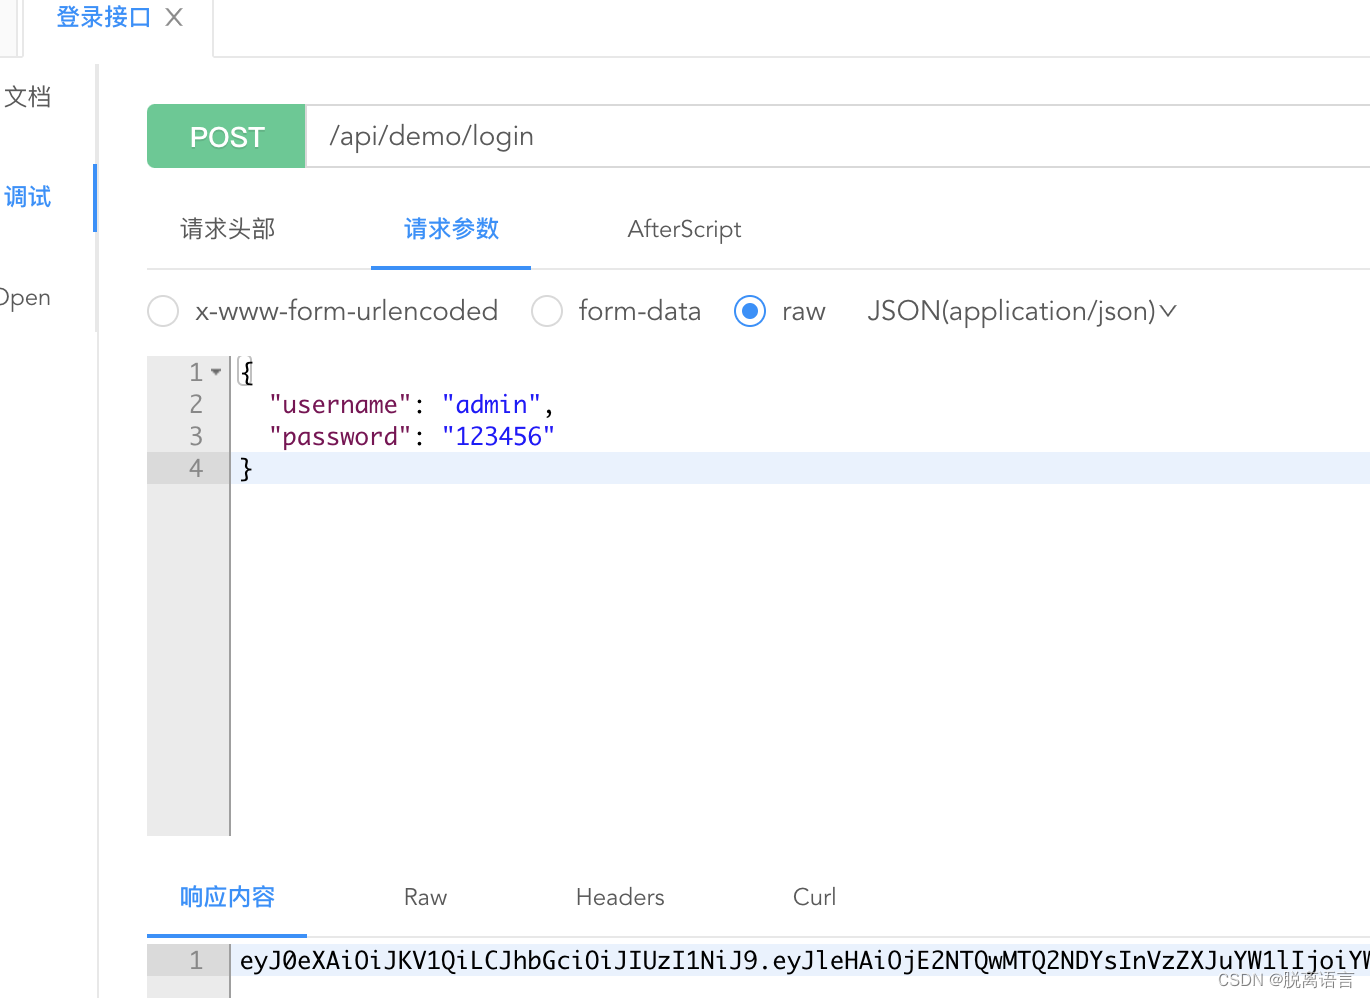
Task: Select the 请求参数 tab
Action: (x=451, y=229)
